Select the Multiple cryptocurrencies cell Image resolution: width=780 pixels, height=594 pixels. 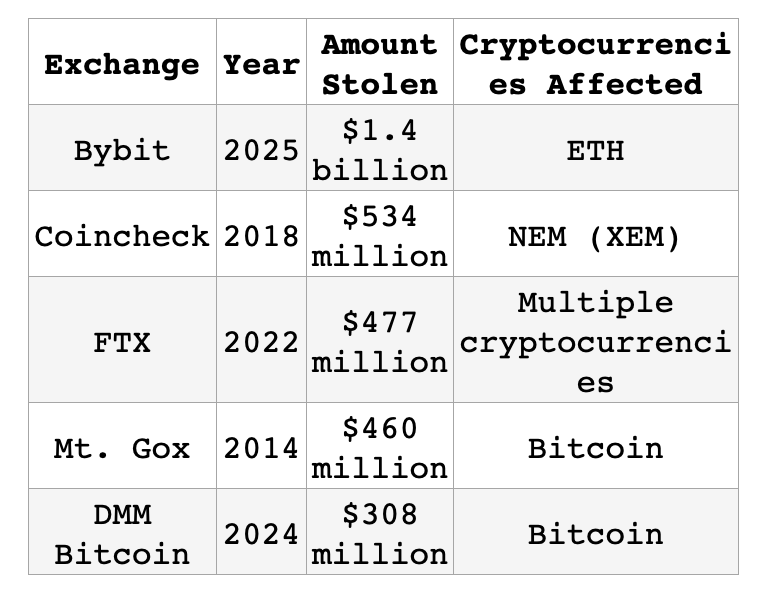595,342
